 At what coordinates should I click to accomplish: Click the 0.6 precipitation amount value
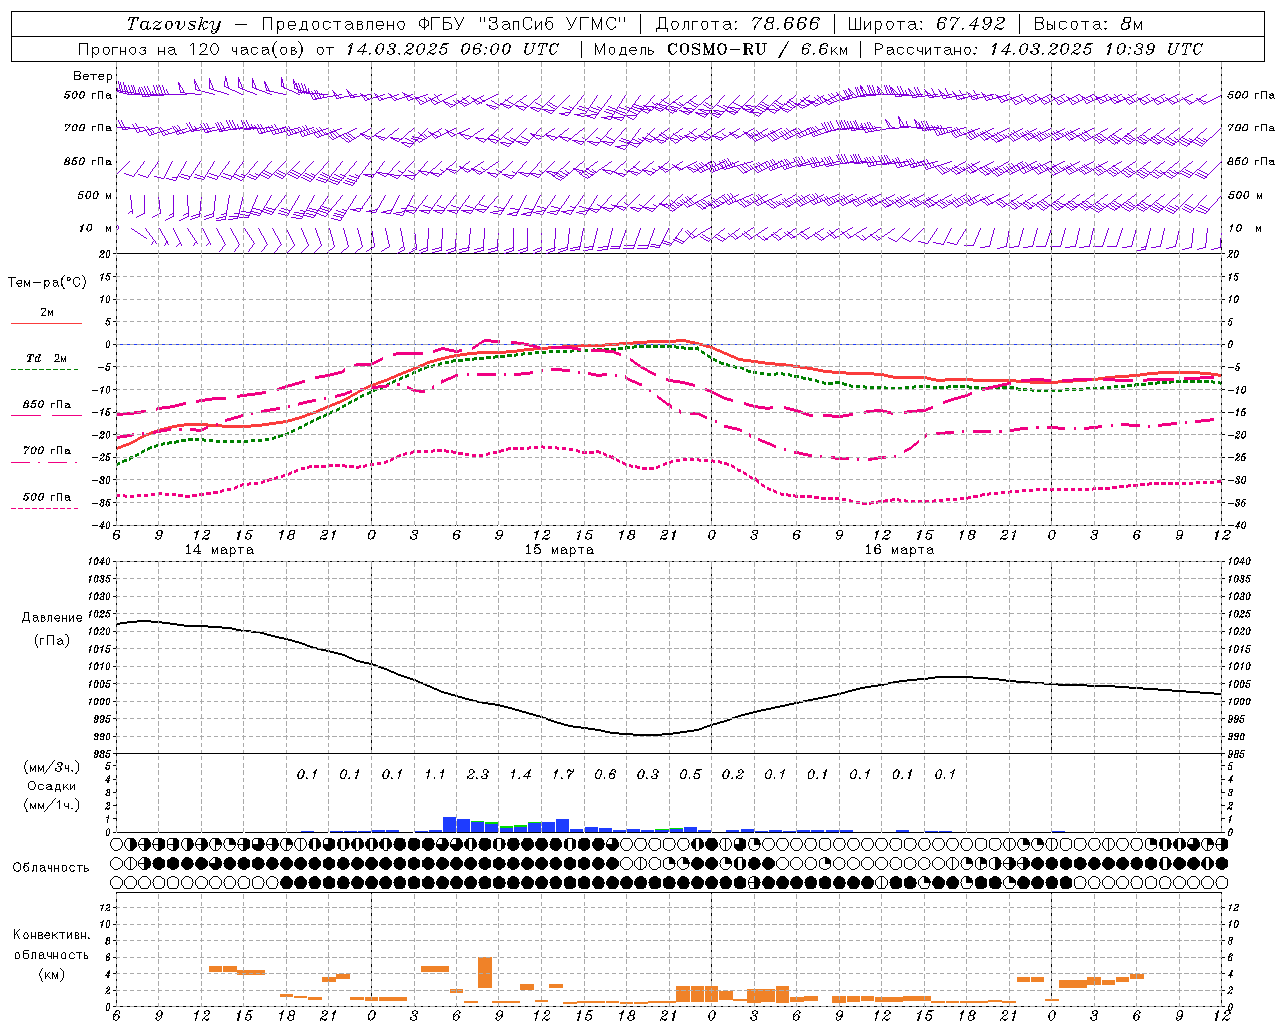(605, 774)
